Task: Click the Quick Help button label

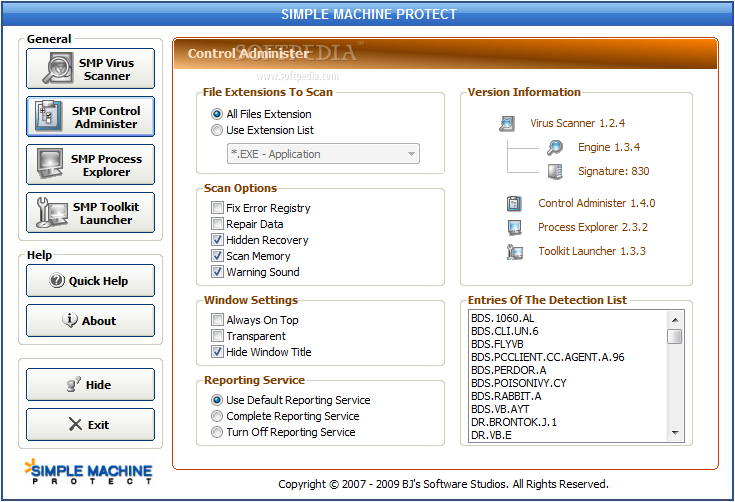Action: [x=98, y=281]
